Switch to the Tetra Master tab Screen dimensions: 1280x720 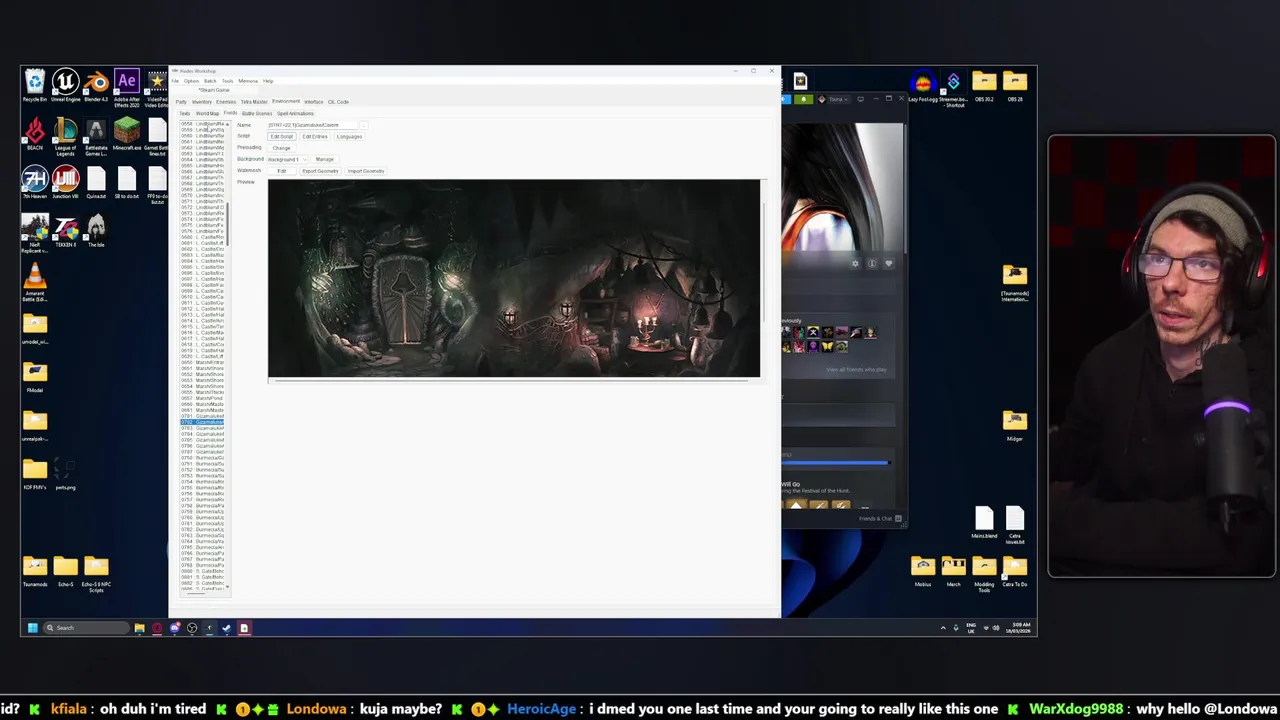click(254, 102)
